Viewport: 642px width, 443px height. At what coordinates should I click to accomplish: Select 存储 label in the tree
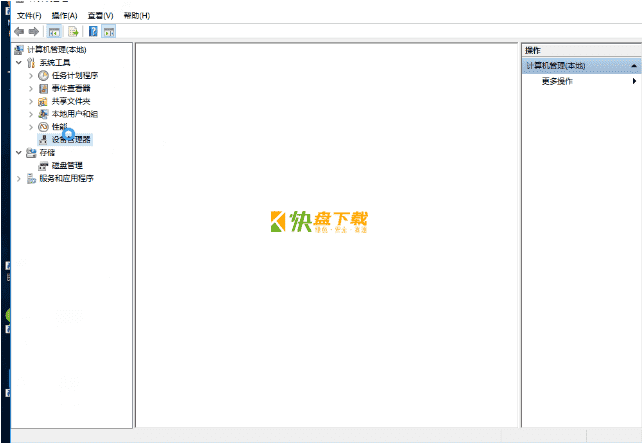(x=47, y=153)
